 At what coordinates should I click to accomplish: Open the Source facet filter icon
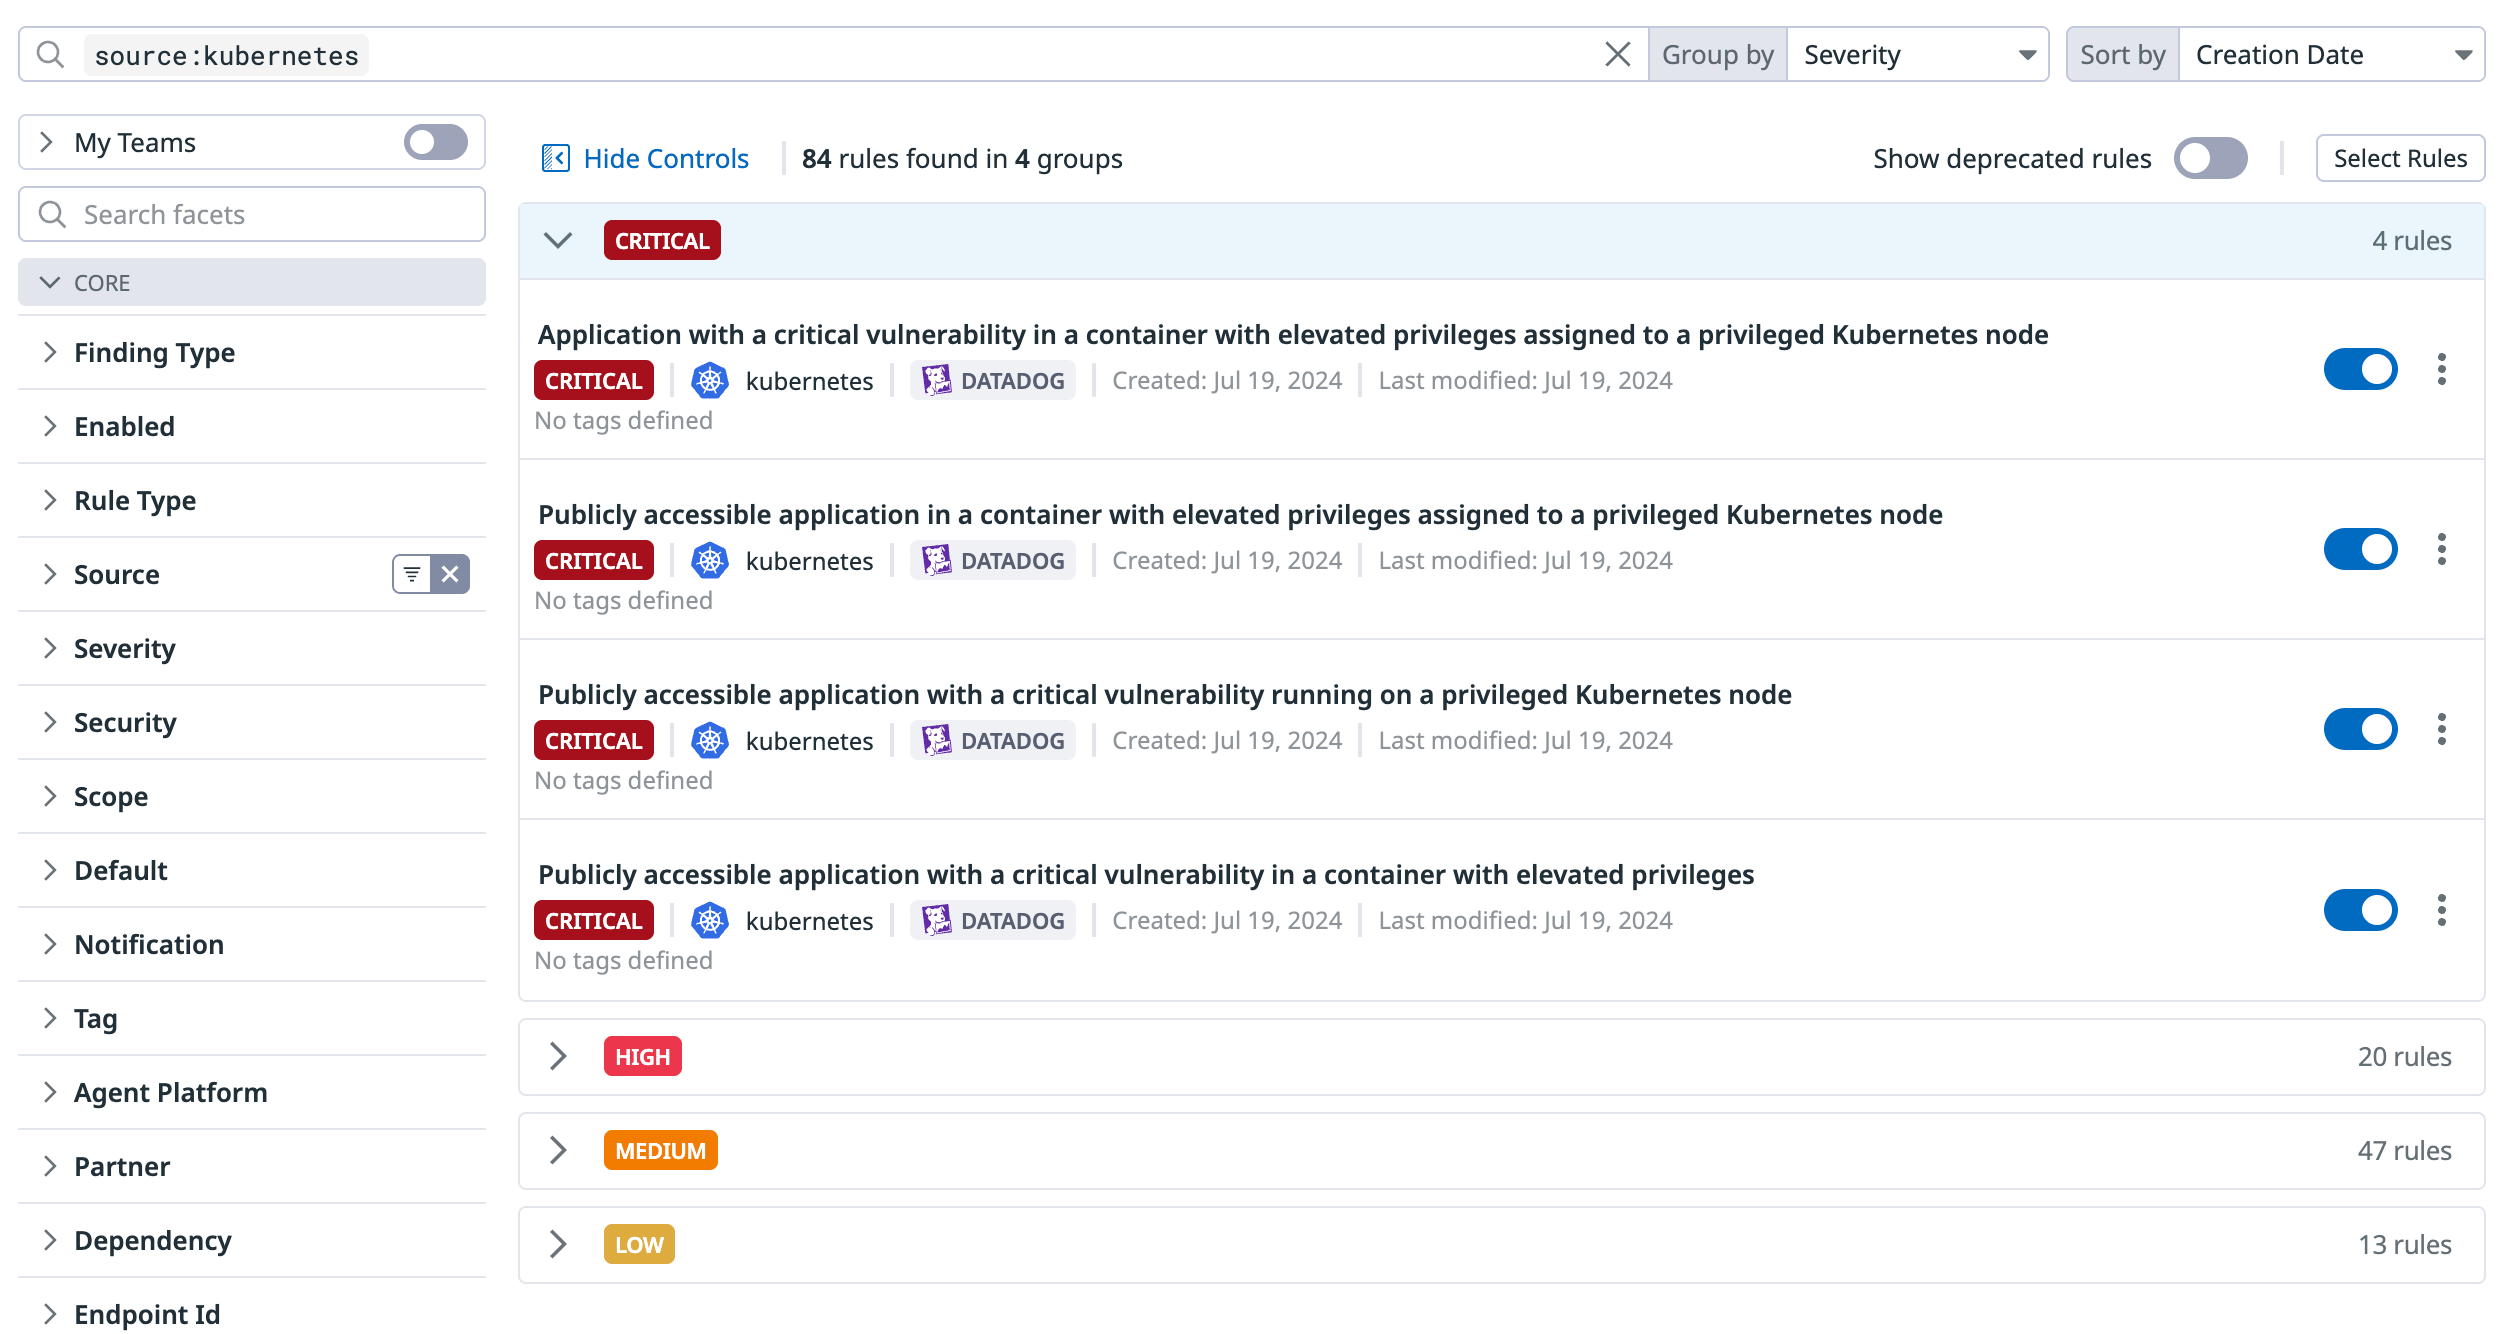(x=412, y=574)
